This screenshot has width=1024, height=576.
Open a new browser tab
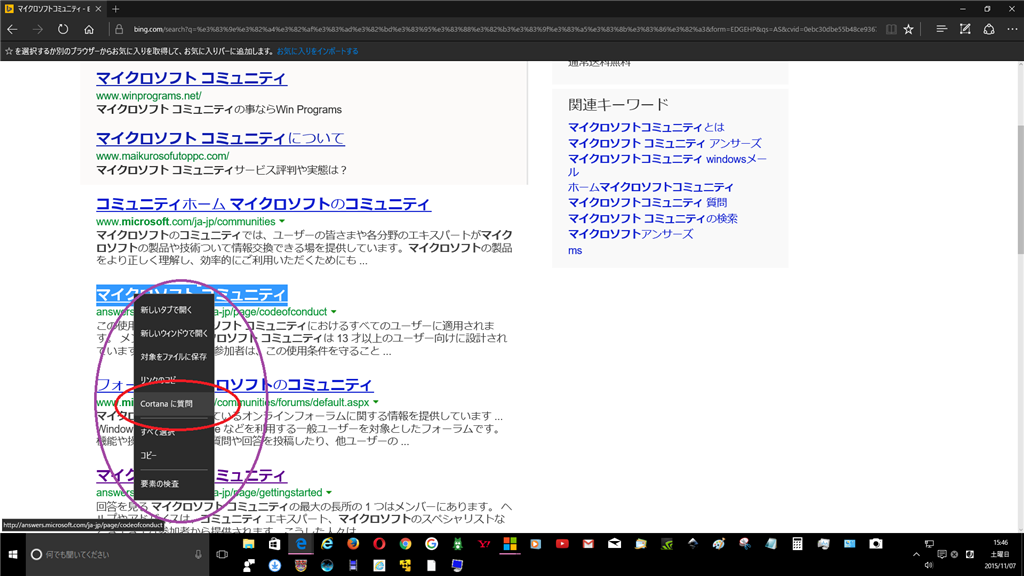click(116, 9)
